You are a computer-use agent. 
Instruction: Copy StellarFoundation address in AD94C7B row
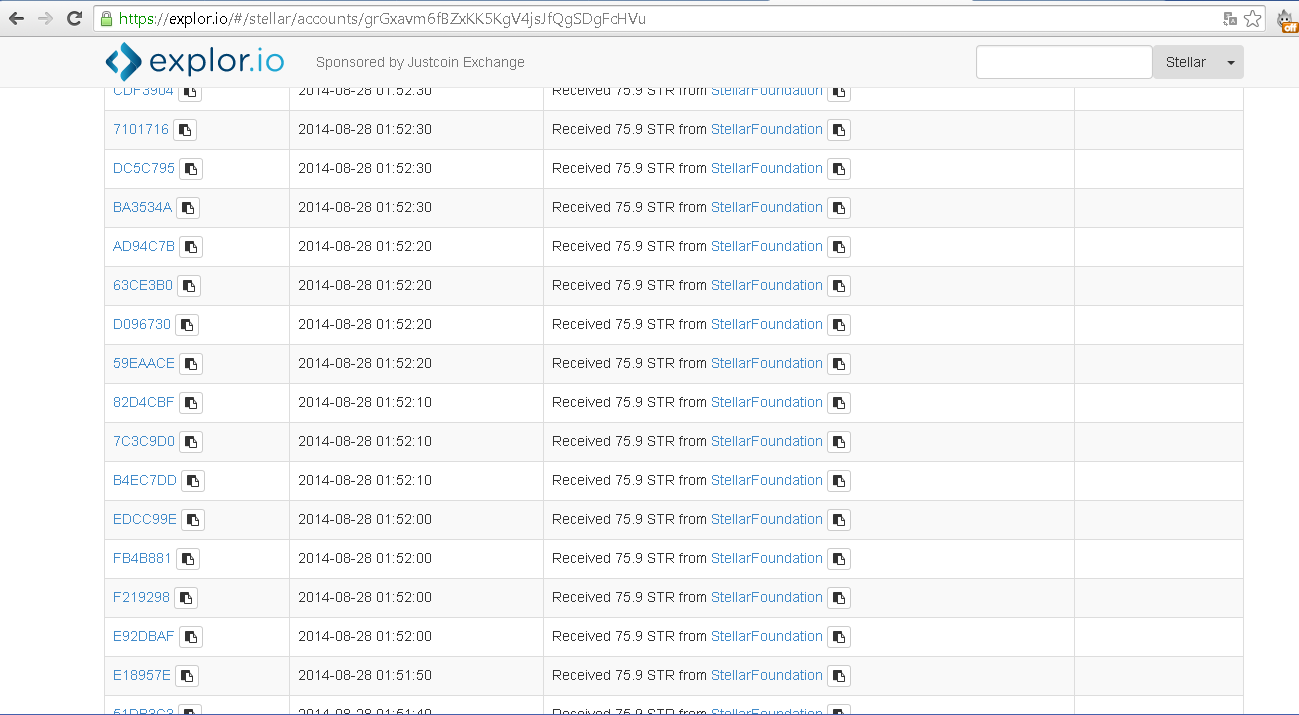click(x=839, y=247)
